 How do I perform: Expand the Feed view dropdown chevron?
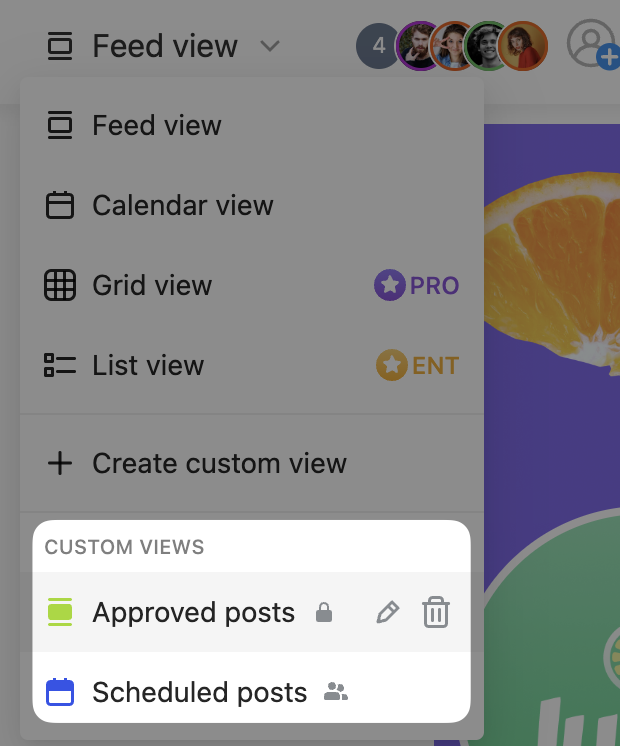tap(270, 46)
